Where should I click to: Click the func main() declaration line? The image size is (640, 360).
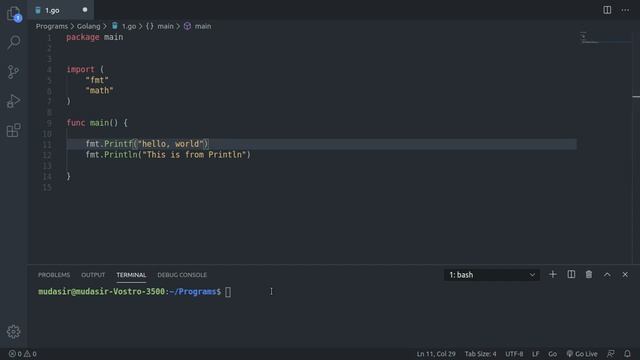tap(97, 123)
